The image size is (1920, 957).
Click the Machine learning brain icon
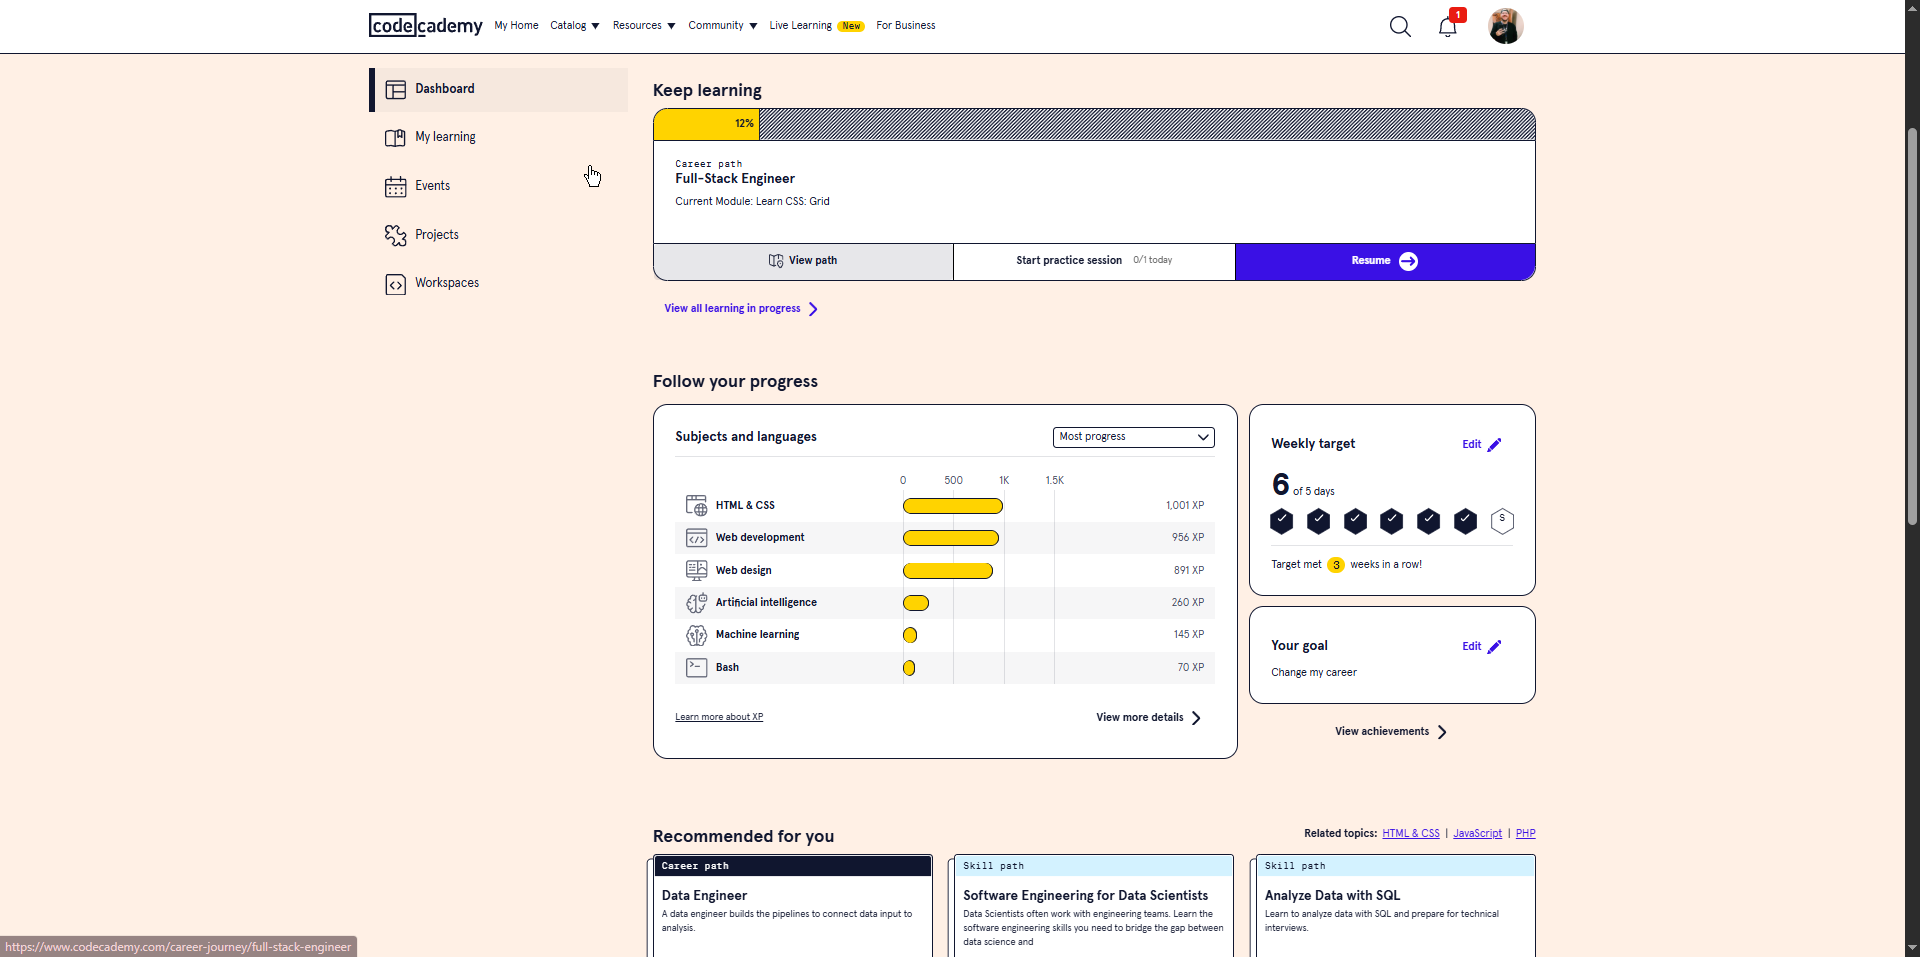tap(696, 635)
